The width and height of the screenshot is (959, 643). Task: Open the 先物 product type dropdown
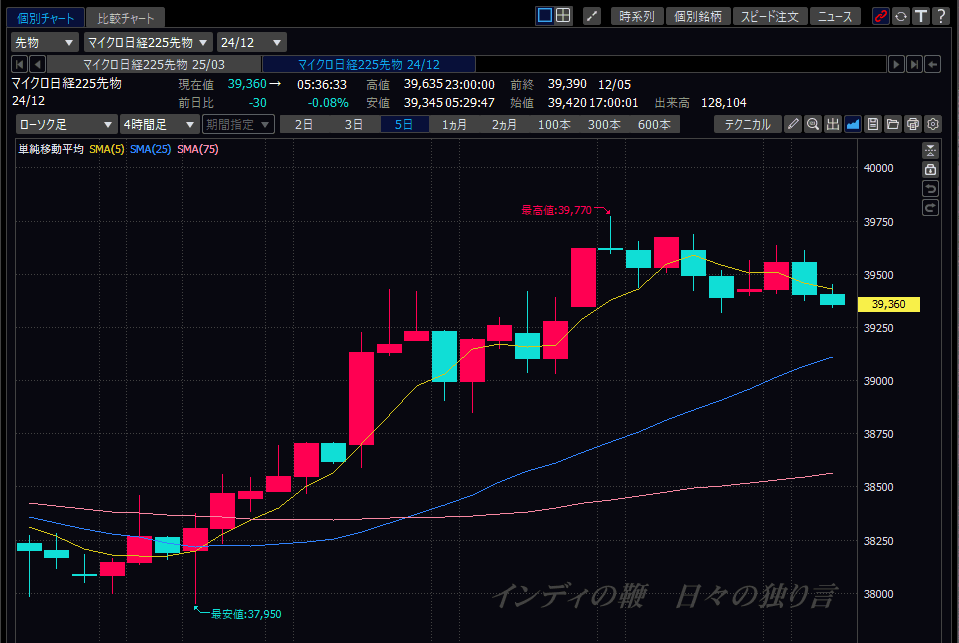(x=44, y=42)
